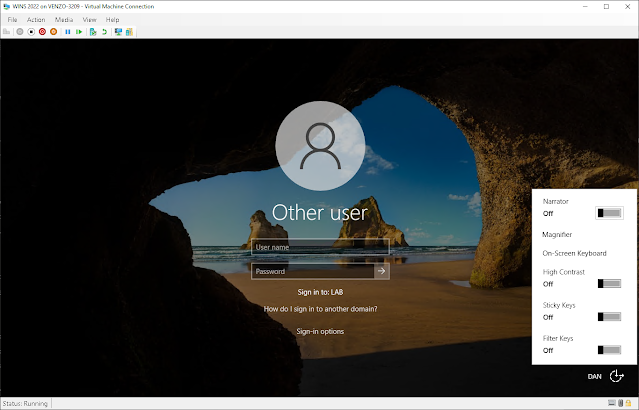Viewport: 639px width, 410px height.
Task: Revert the VM with the green arrow icon
Action: point(104,32)
